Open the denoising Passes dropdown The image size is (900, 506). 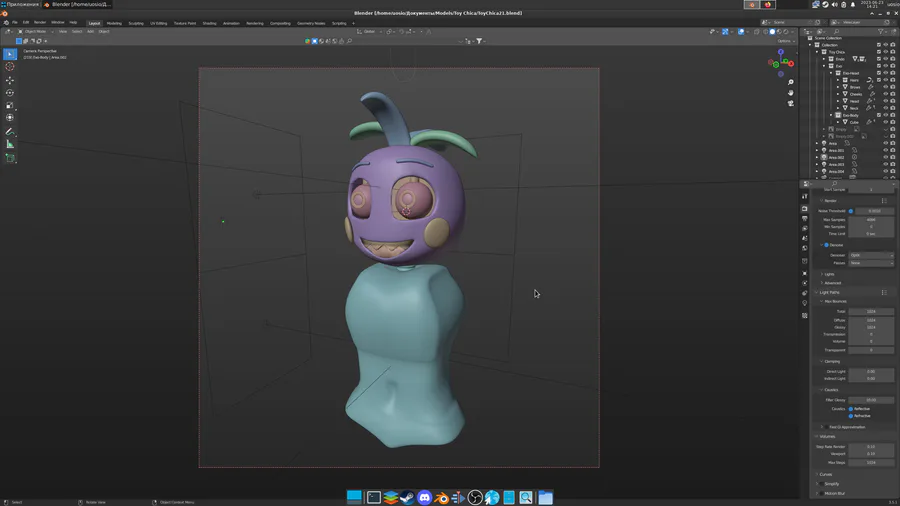pos(871,263)
